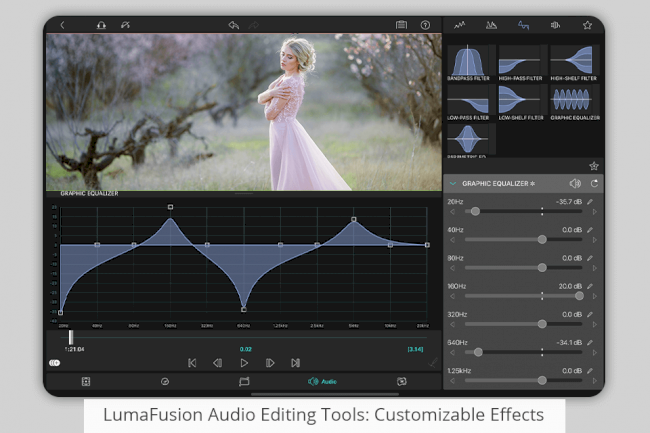Click the playhead marker on scrubber

click(71, 337)
